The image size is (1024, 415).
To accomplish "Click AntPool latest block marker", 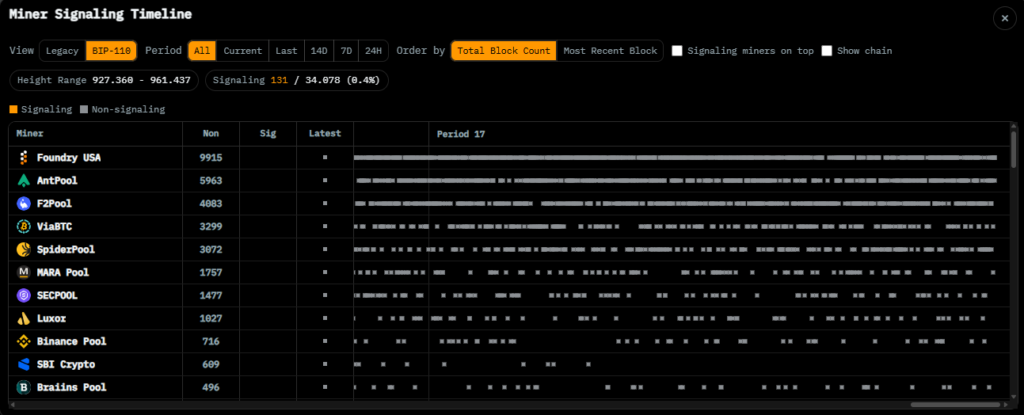I will (325, 180).
